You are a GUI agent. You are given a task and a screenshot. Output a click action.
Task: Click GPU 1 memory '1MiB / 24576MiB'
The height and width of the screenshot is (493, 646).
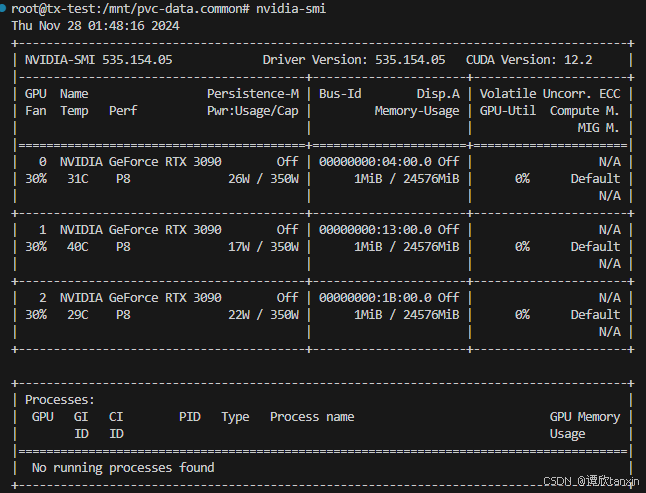tap(407, 247)
